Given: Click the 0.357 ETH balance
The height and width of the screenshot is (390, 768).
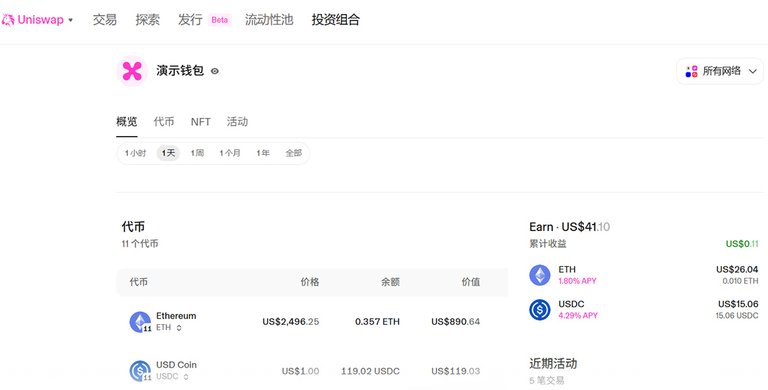Looking at the screenshot, I should [377, 322].
